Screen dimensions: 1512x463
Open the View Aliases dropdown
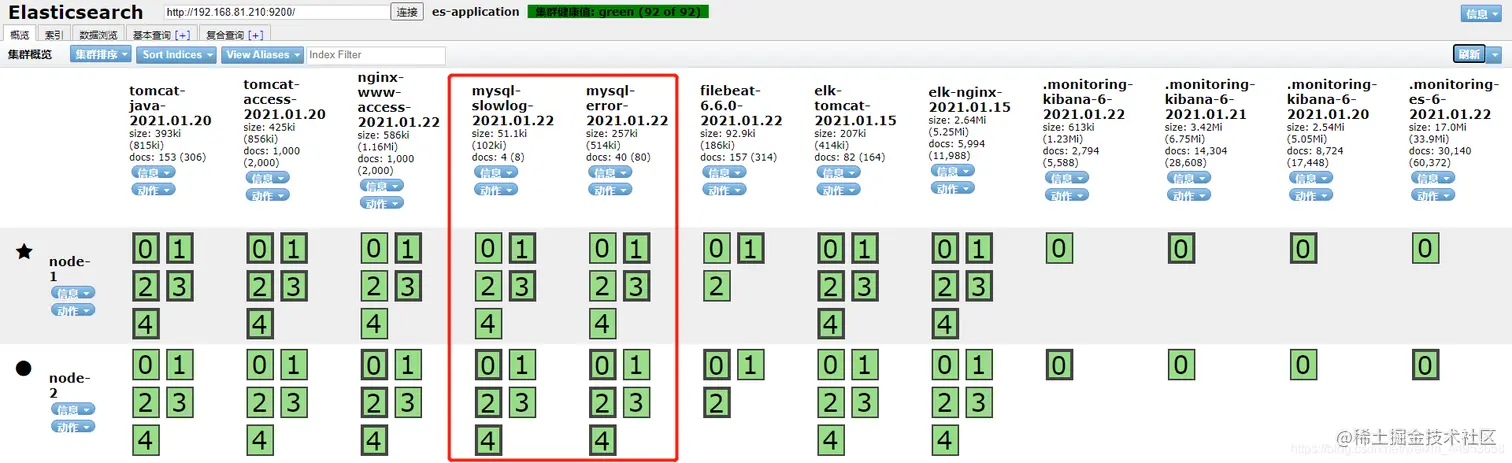coord(262,55)
